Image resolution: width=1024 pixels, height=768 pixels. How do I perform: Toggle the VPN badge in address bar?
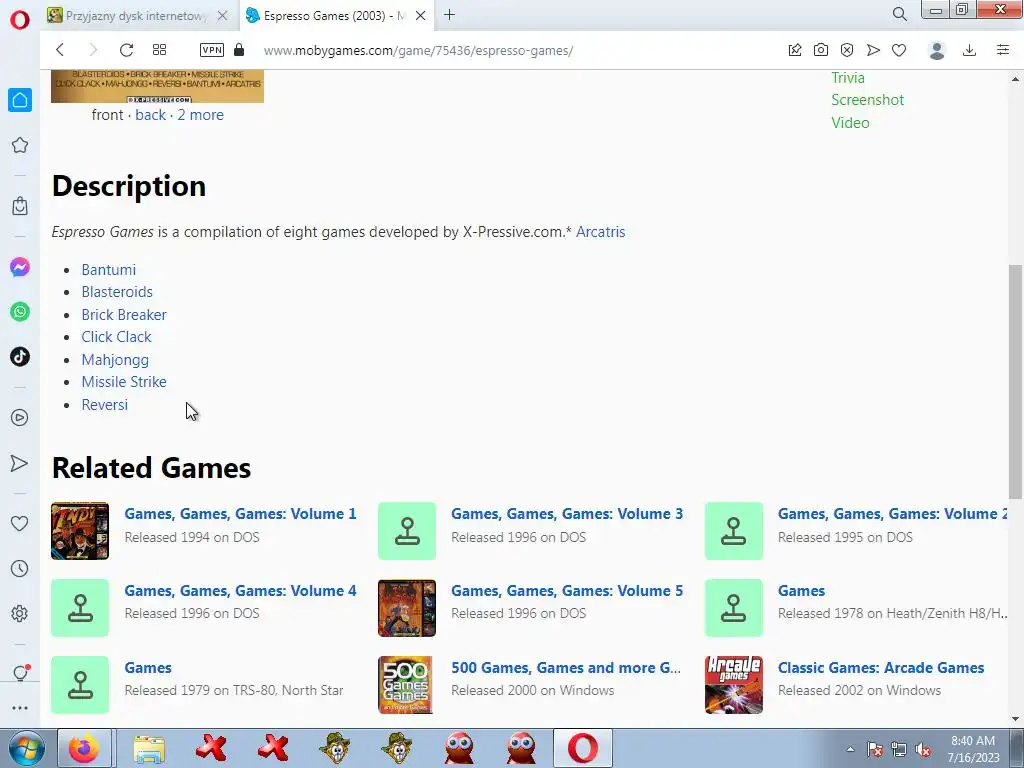212,50
